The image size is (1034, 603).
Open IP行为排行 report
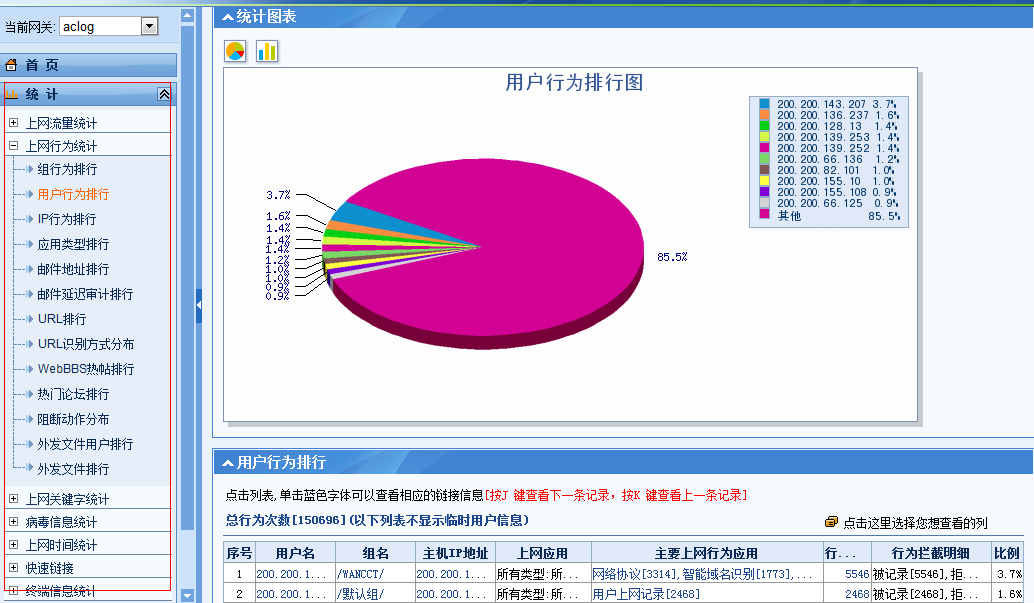pos(67,219)
